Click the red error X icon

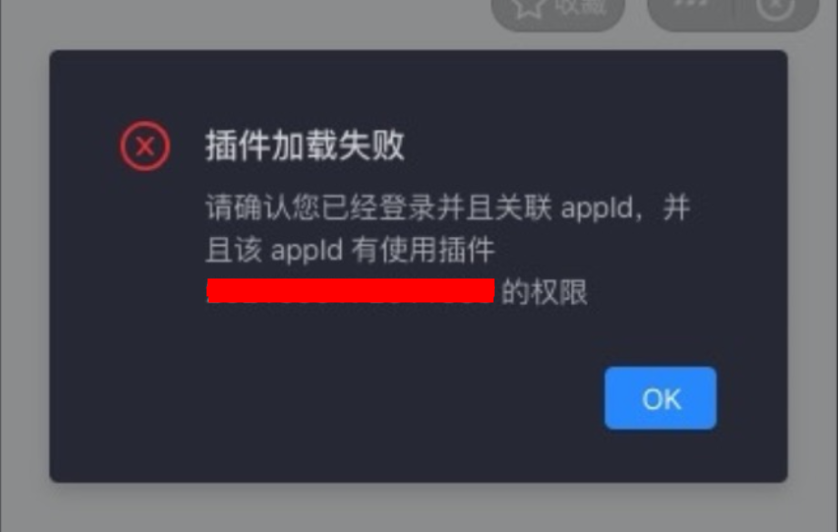(x=145, y=146)
